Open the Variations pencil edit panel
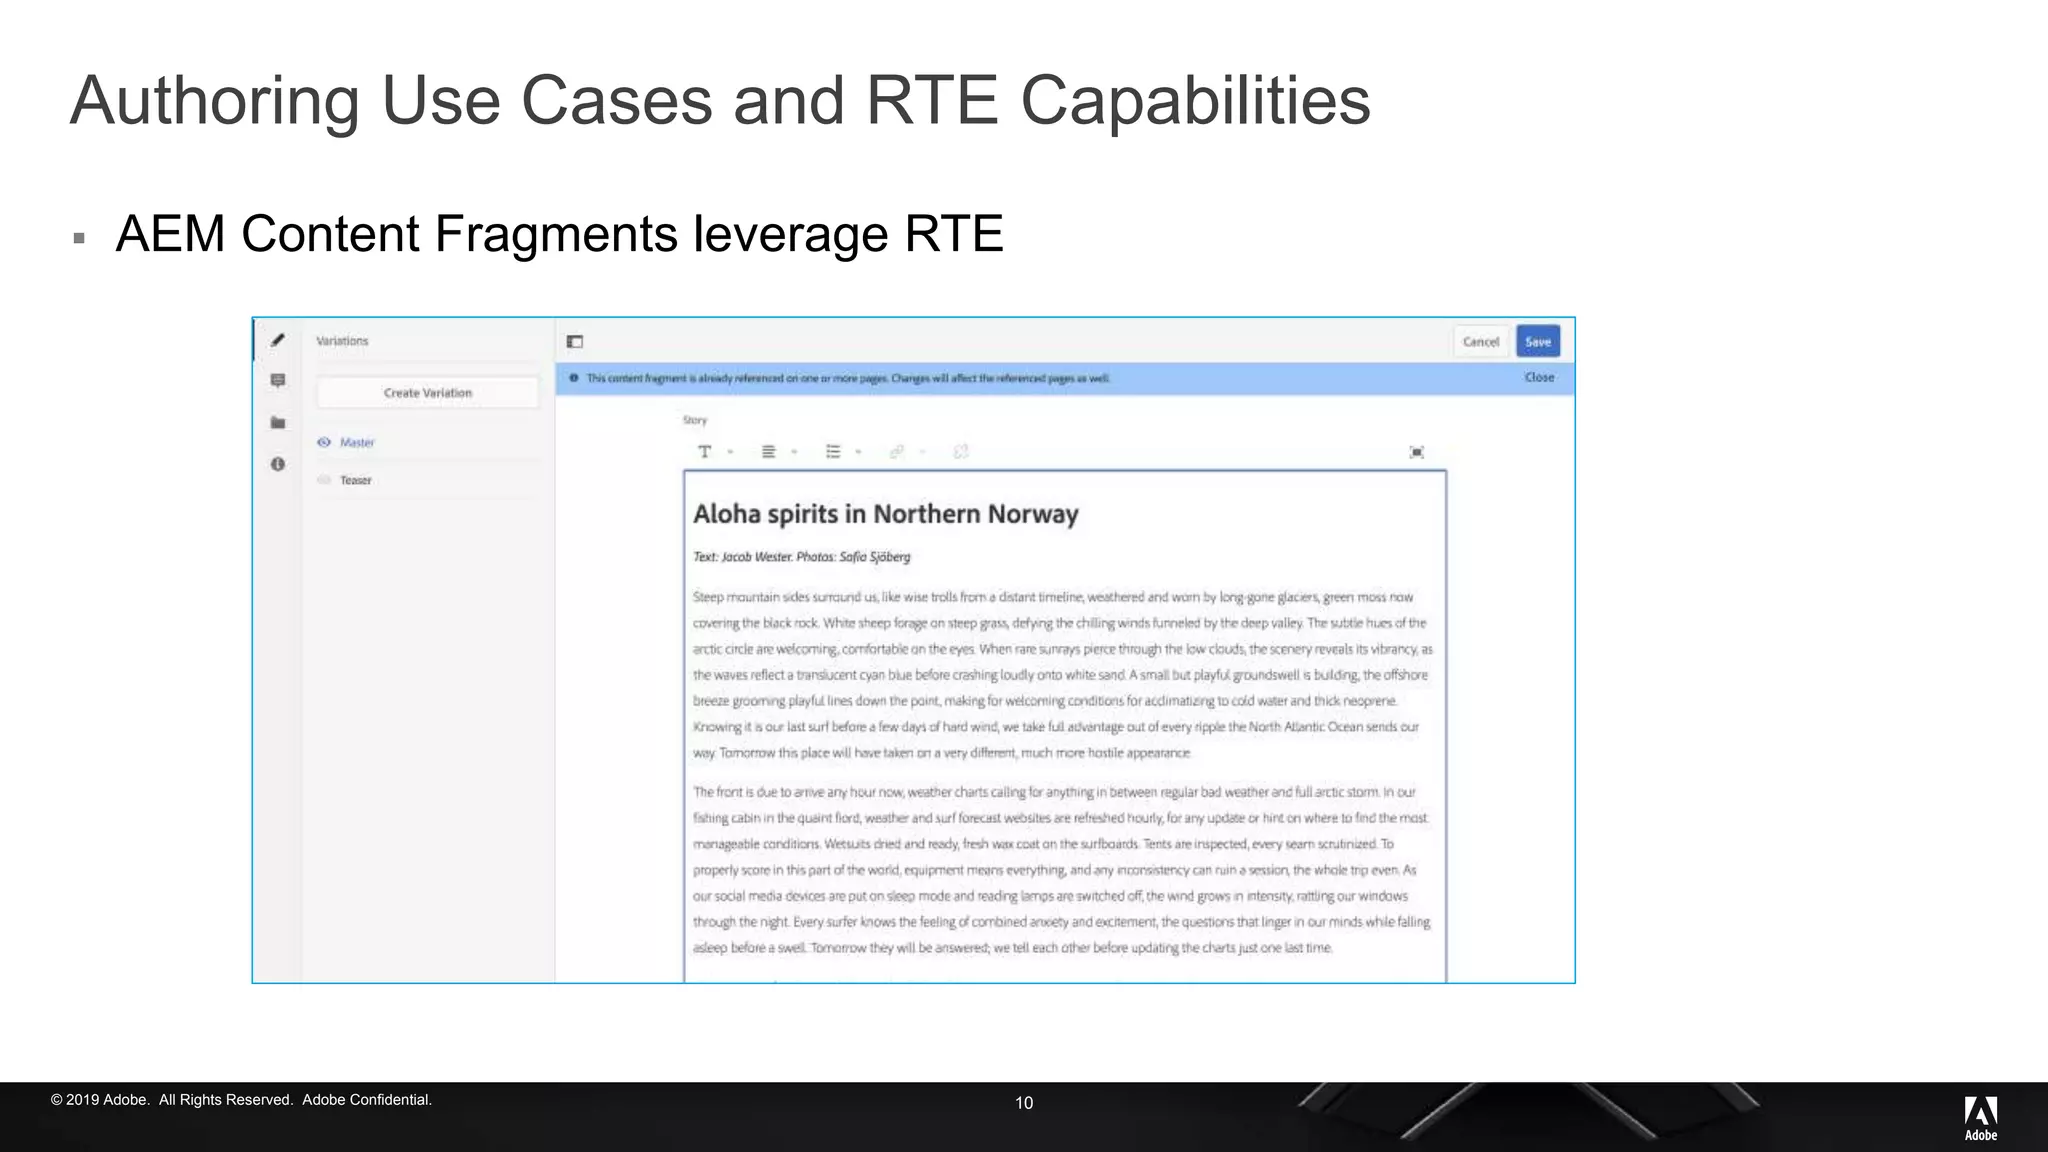 (278, 340)
